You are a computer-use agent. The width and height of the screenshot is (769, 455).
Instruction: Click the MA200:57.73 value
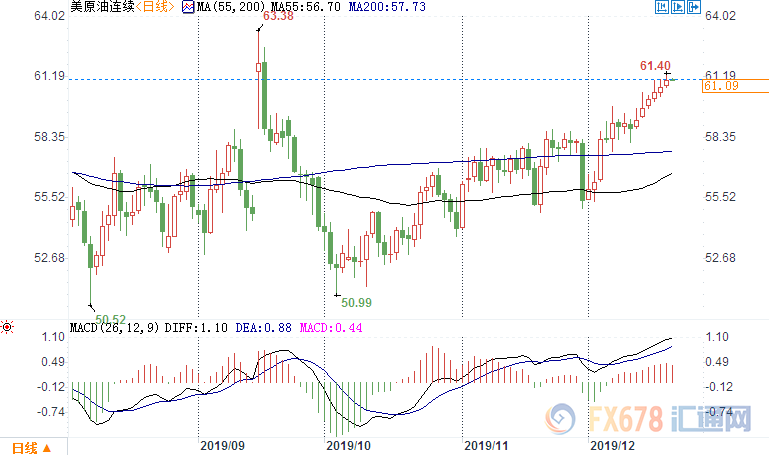(x=387, y=7)
